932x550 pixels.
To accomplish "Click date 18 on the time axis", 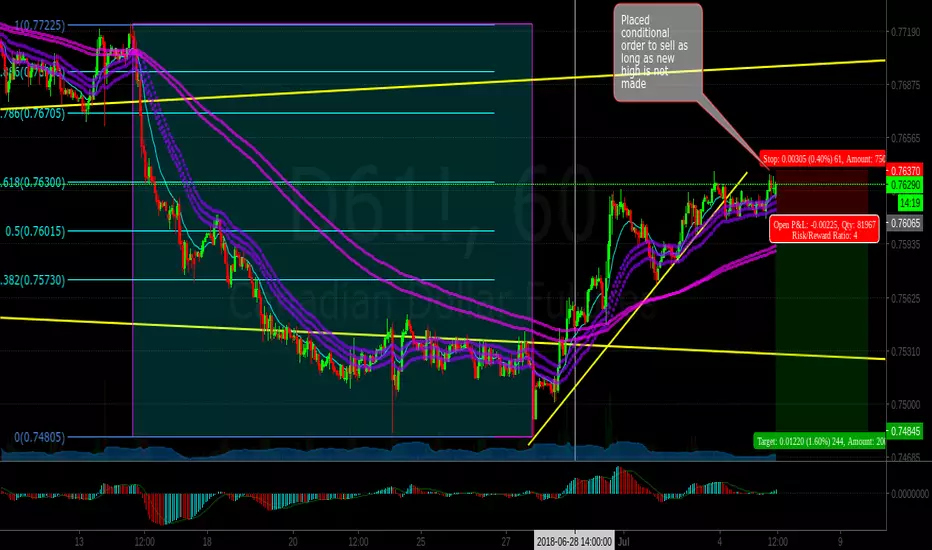I will pos(207,542).
